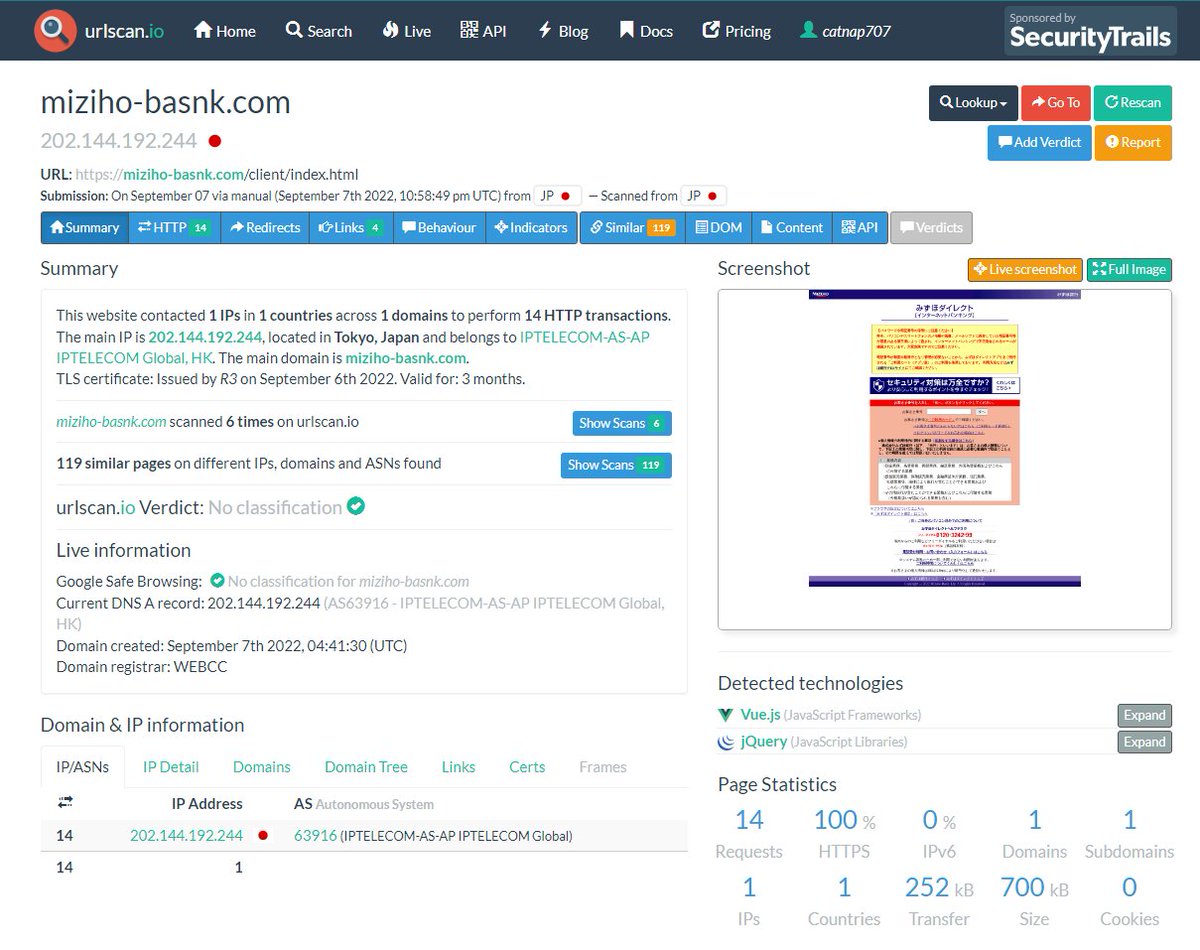Open the DOM tab
Image resolution: width=1200 pixels, height=950 pixels.
pos(719,227)
